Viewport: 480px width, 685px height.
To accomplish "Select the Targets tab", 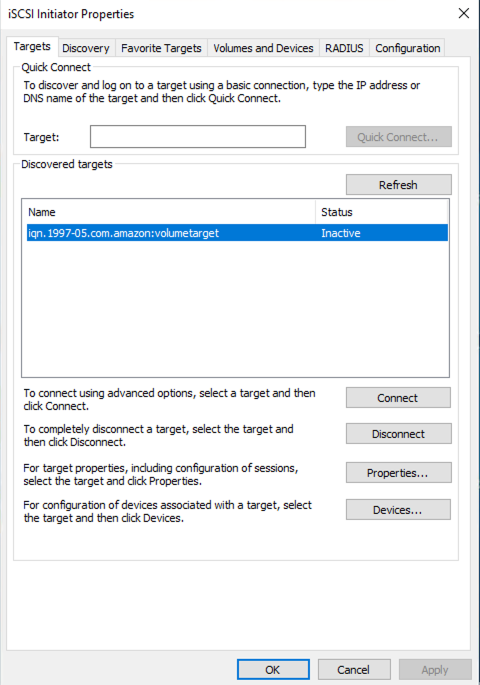I will 32,47.
